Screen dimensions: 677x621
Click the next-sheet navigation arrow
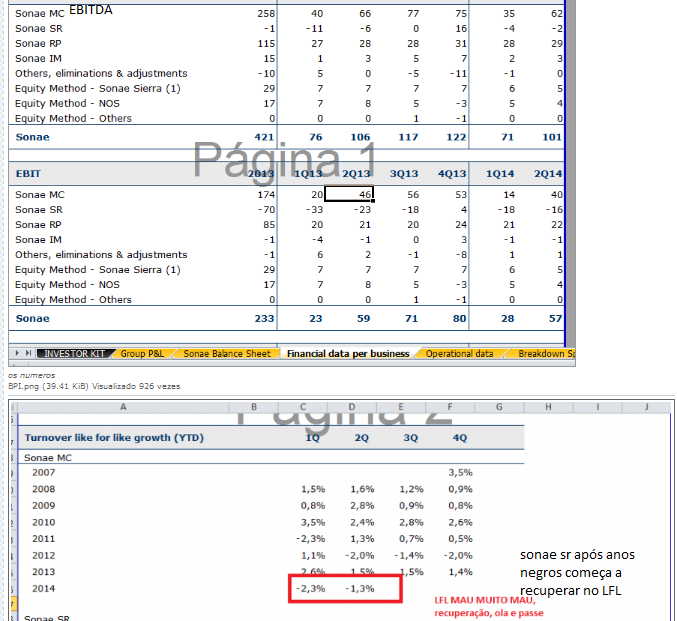coord(17,353)
